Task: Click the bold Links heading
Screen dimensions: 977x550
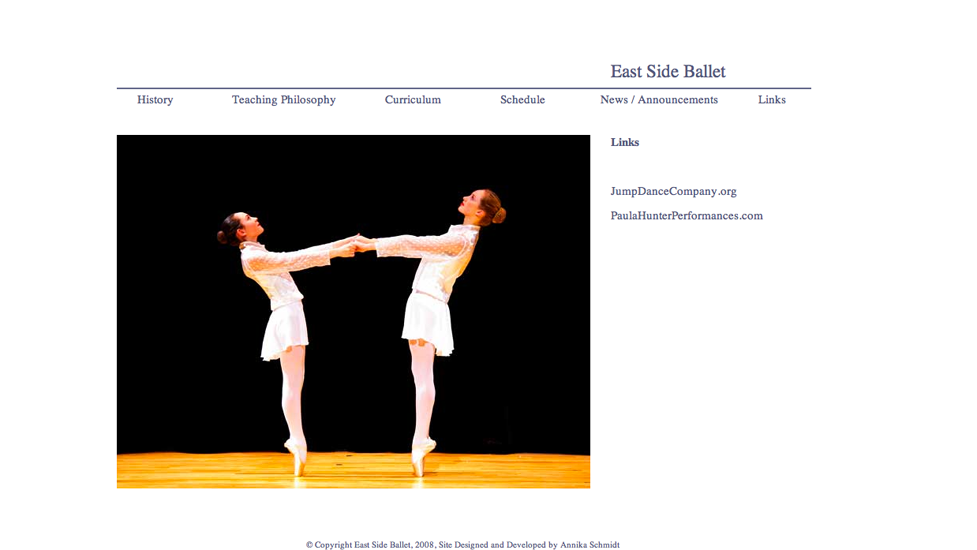Action: coord(625,142)
